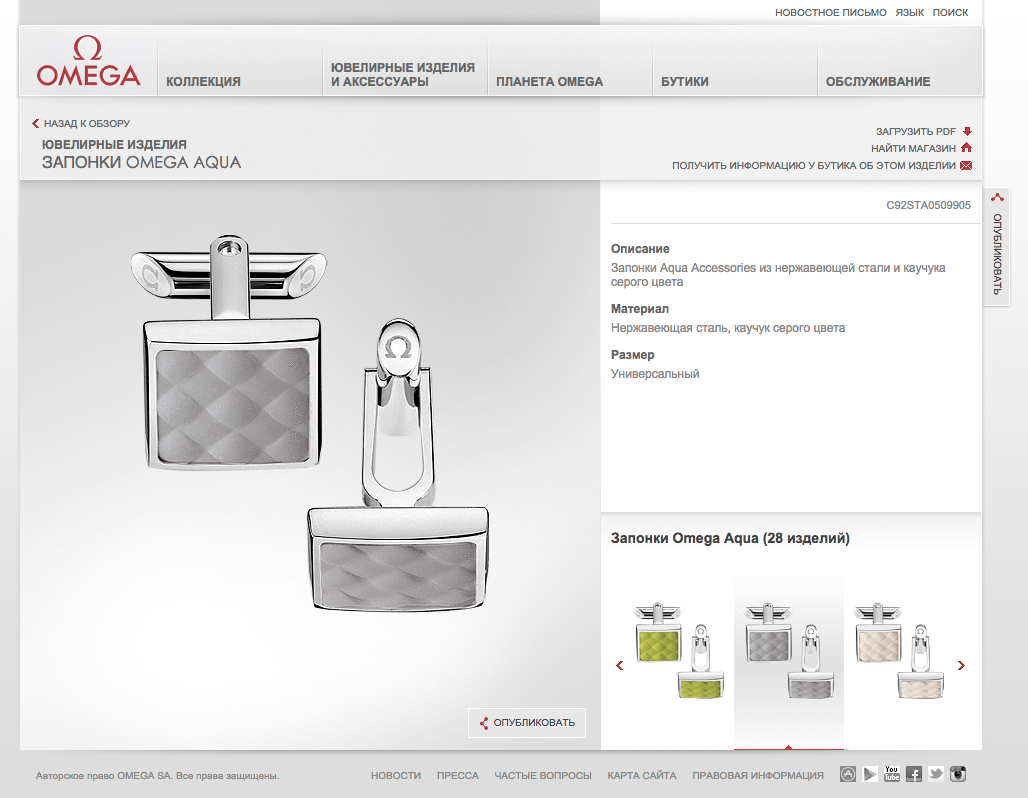Viewport: 1028px width, 798px height.
Task: Click the НАЙТИ МАГАЗИН link
Action: tap(913, 148)
